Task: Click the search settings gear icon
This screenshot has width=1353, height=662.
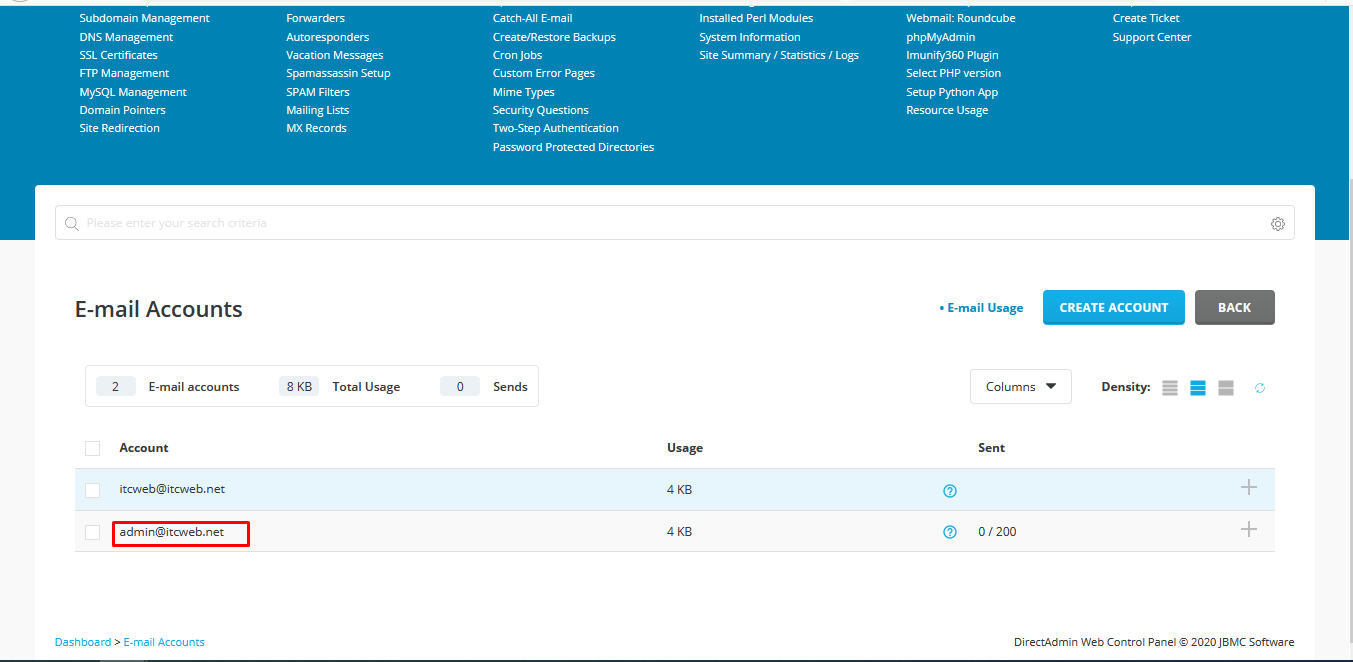Action: [1277, 224]
